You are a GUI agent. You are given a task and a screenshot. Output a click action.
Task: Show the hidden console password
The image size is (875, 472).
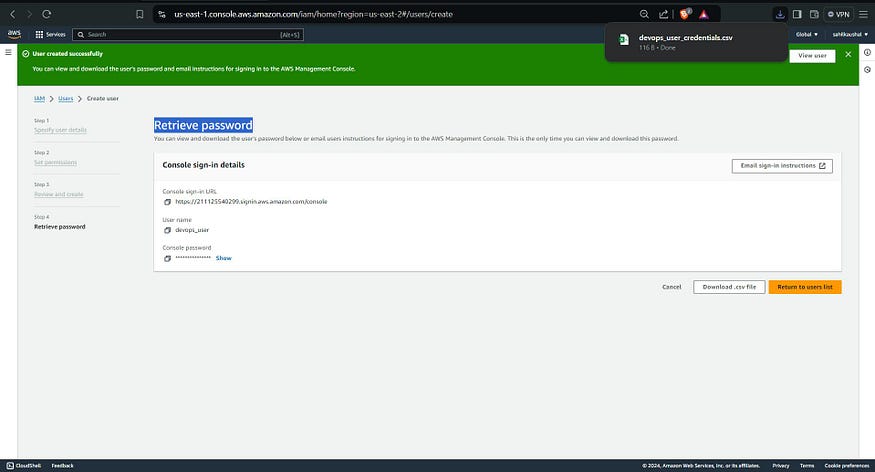pyautogui.click(x=224, y=258)
